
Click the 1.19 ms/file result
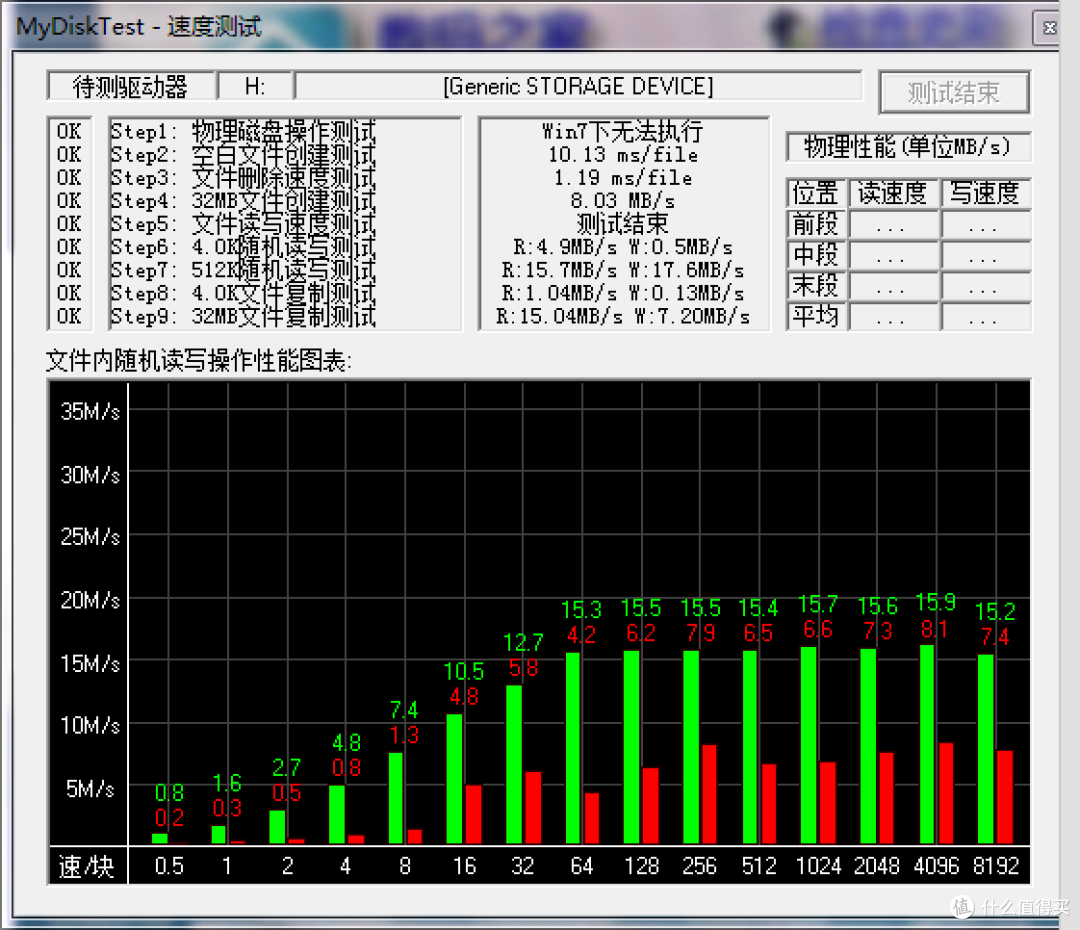pos(623,178)
